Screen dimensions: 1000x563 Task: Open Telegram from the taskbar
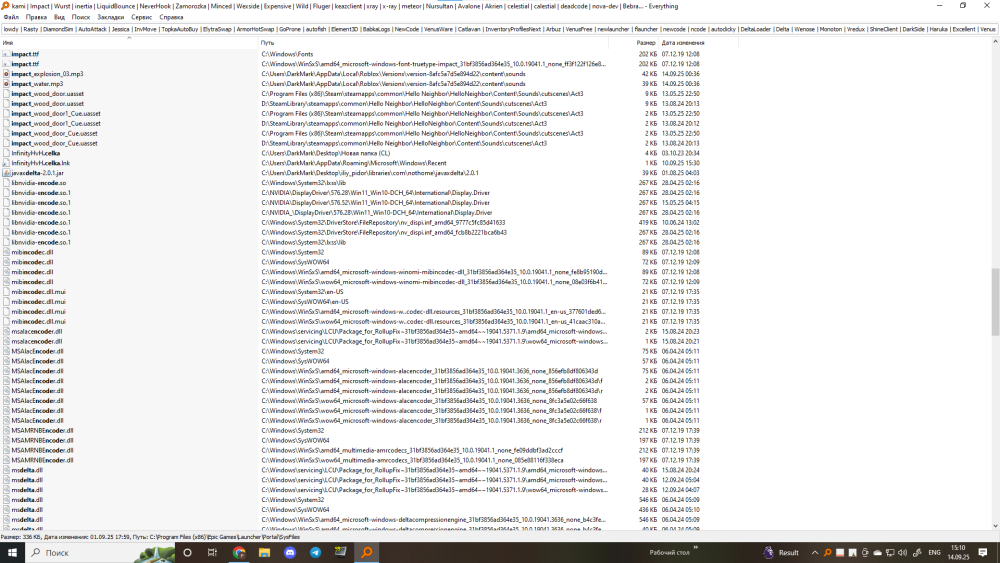tap(316, 552)
